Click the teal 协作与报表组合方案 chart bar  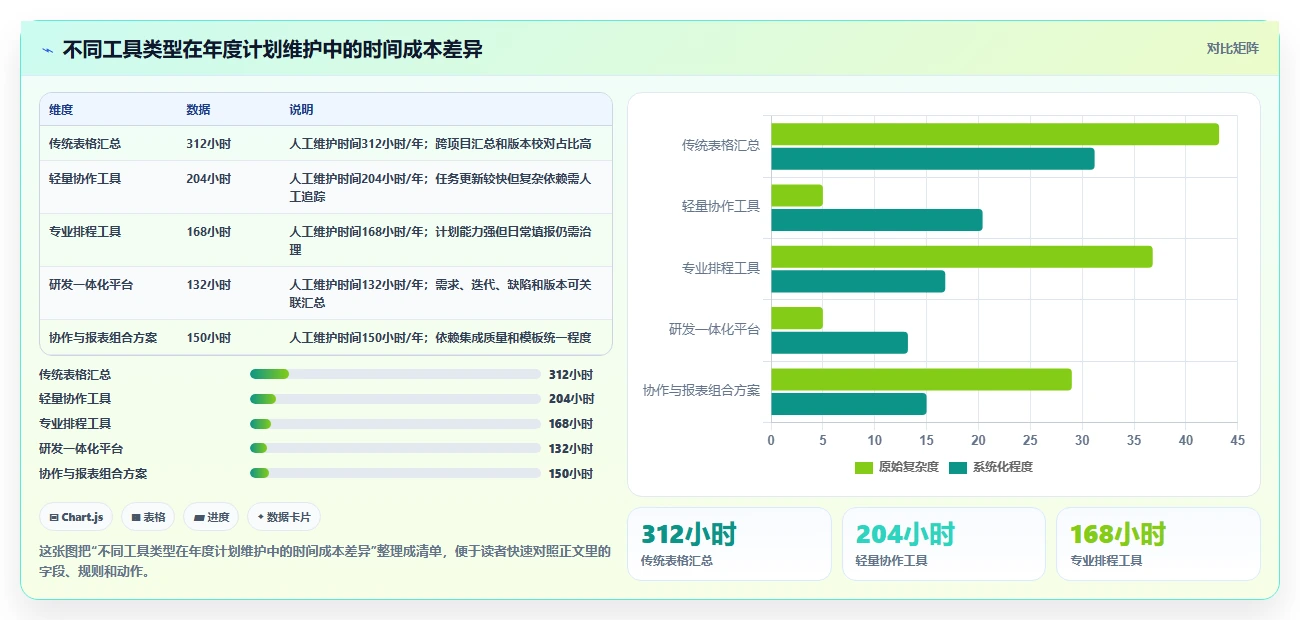coord(849,404)
